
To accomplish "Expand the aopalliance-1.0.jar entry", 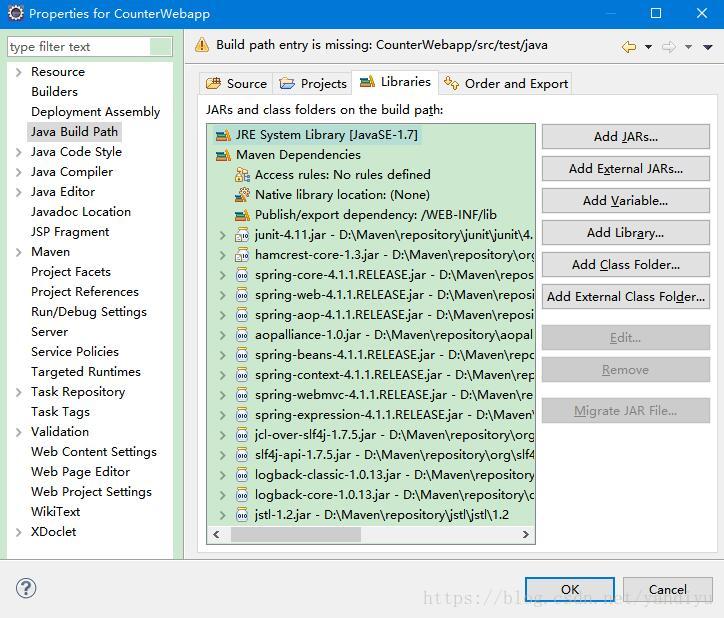I will (223, 335).
